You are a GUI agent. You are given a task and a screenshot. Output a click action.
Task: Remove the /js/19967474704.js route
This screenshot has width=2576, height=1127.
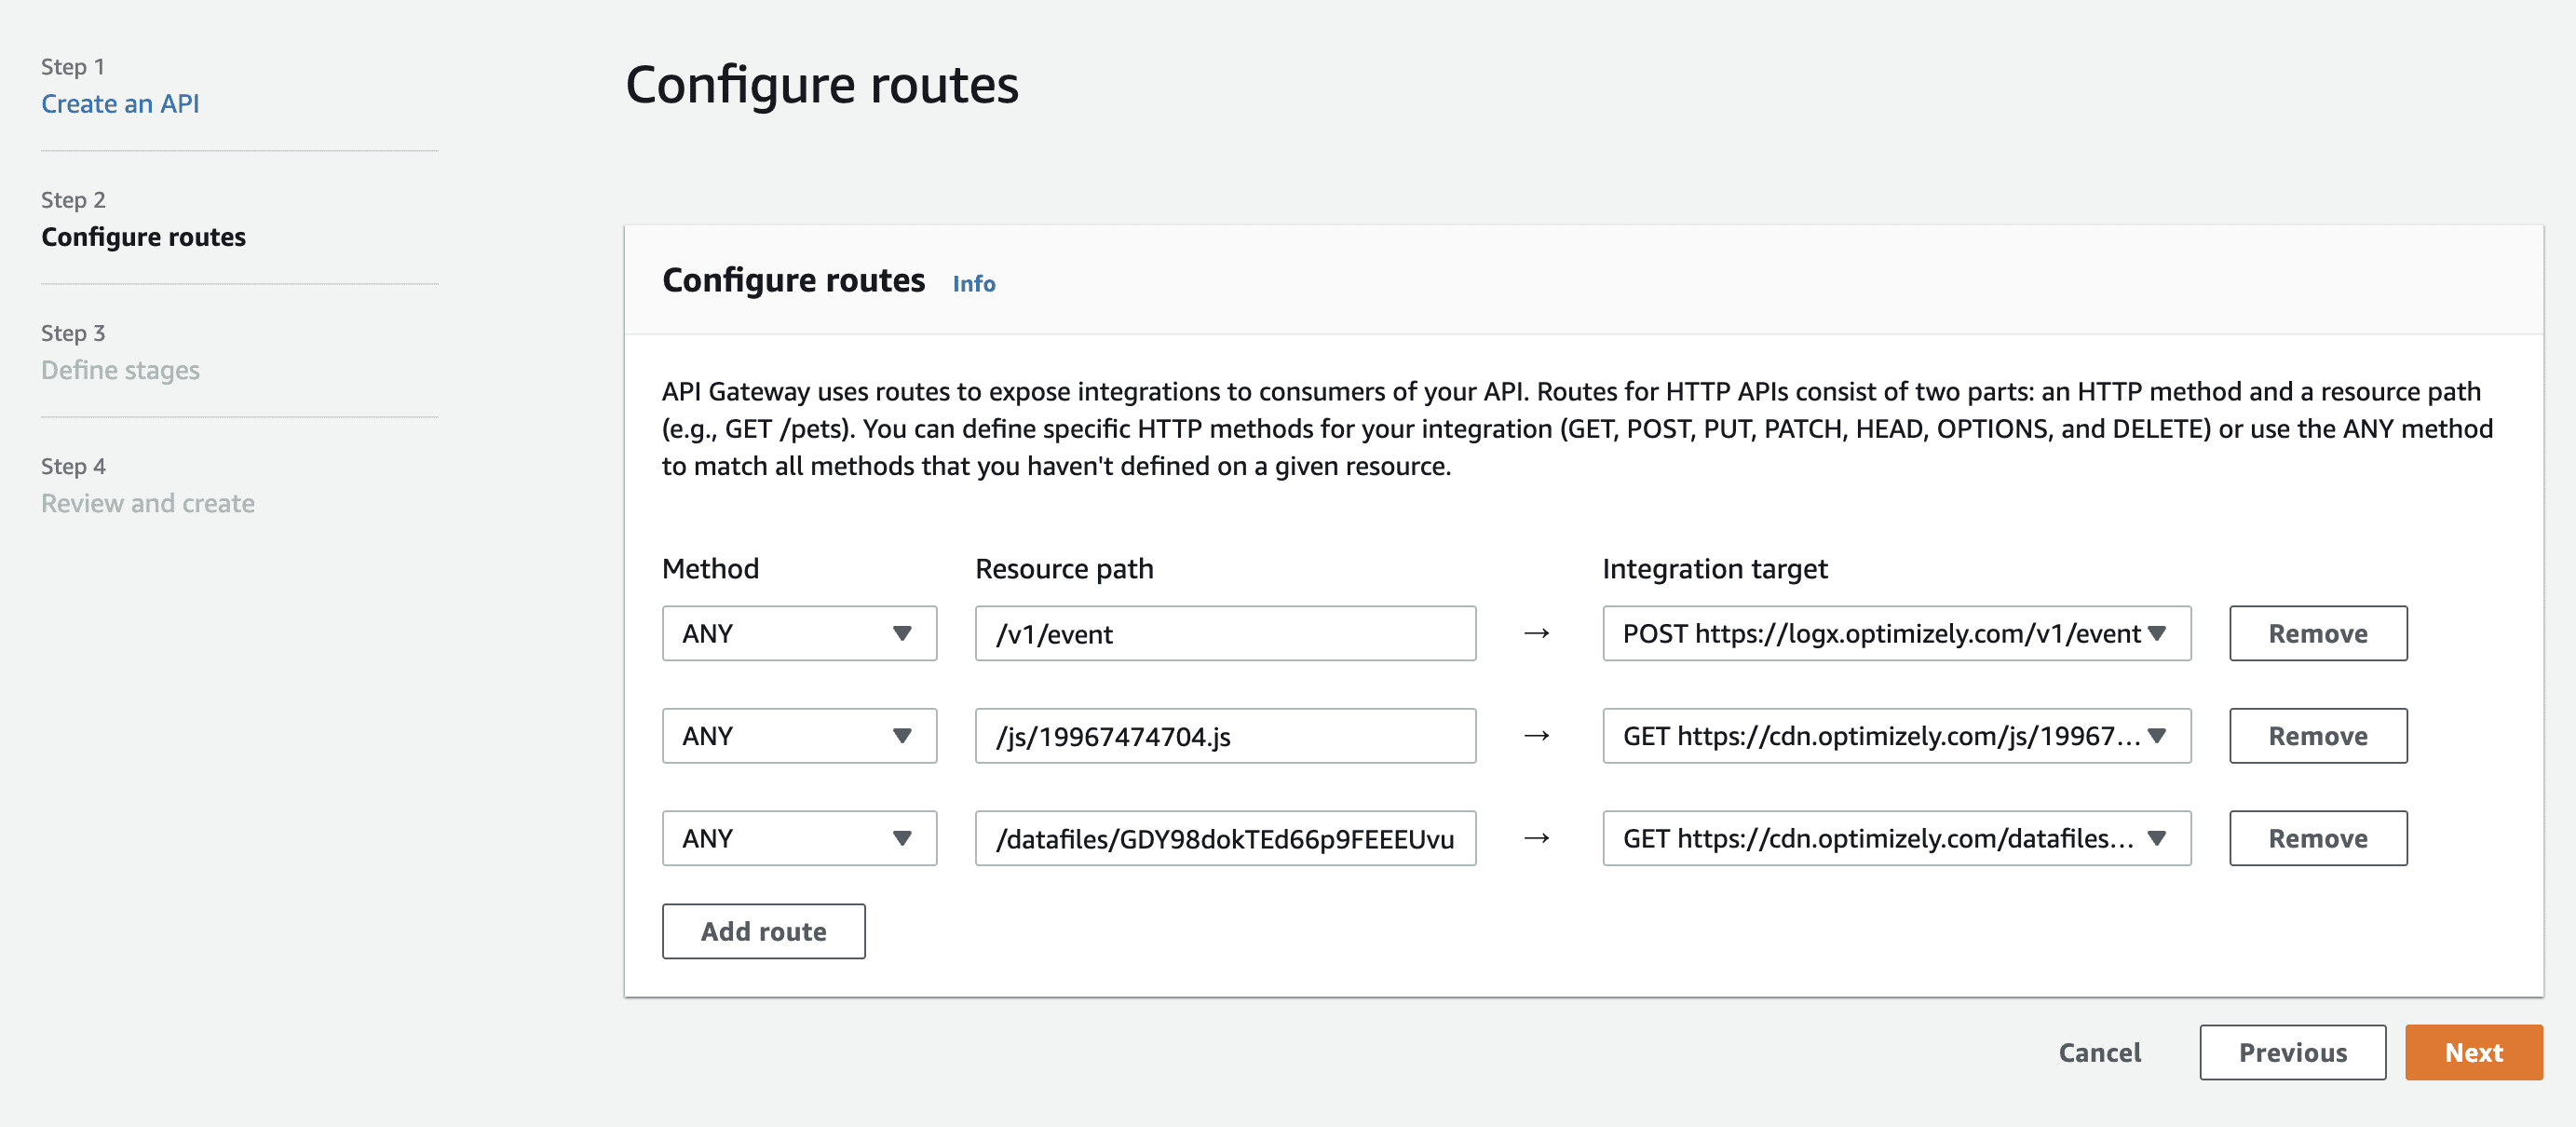coord(2318,735)
